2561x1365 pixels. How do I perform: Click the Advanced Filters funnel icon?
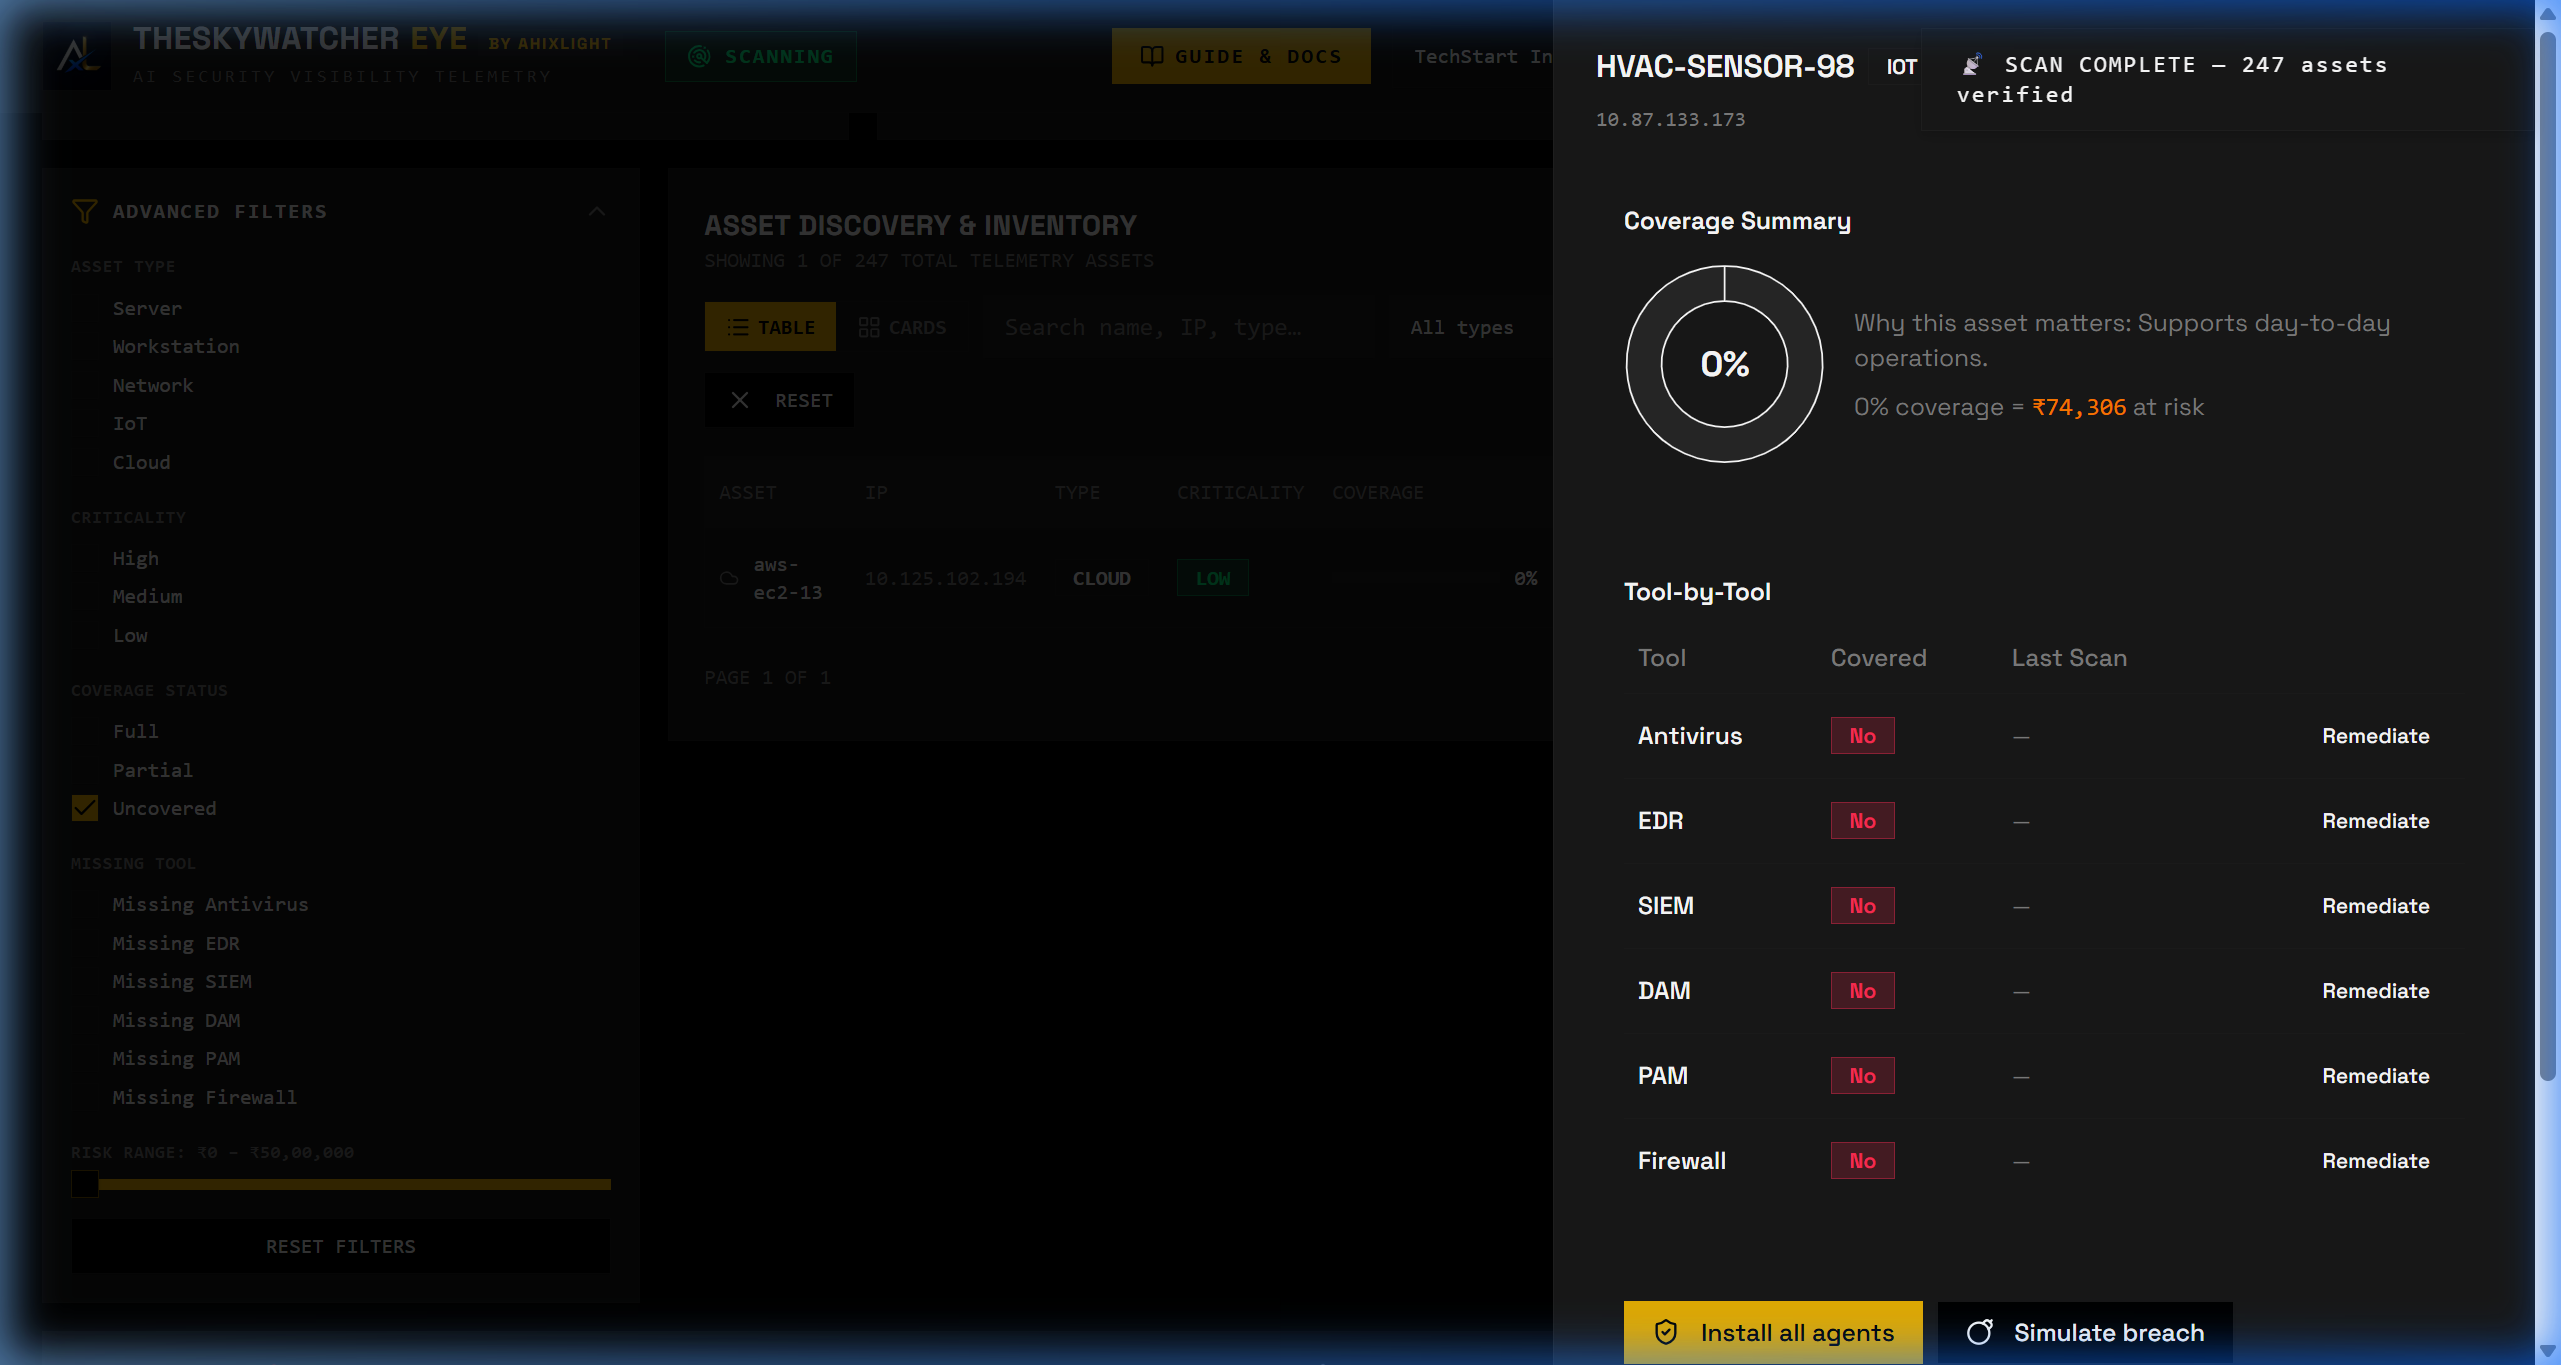pos(85,211)
